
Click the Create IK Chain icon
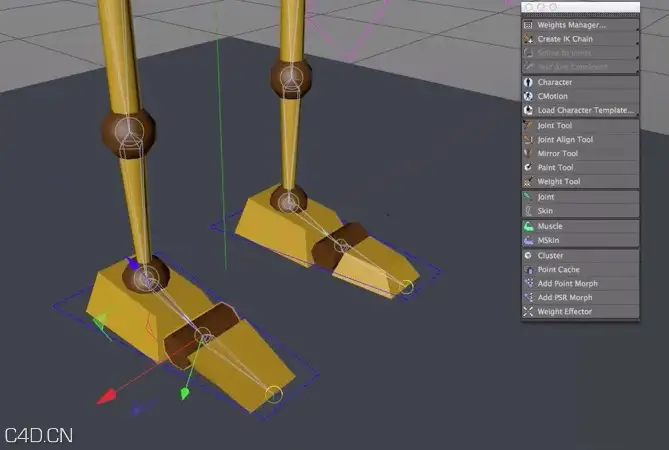pyautogui.click(x=528, y=39)
